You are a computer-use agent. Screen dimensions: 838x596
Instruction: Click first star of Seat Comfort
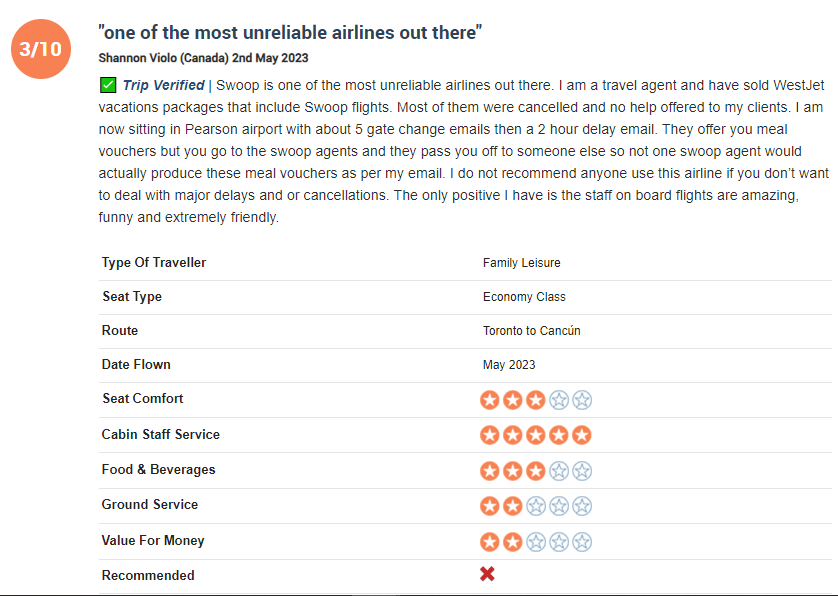490,400
